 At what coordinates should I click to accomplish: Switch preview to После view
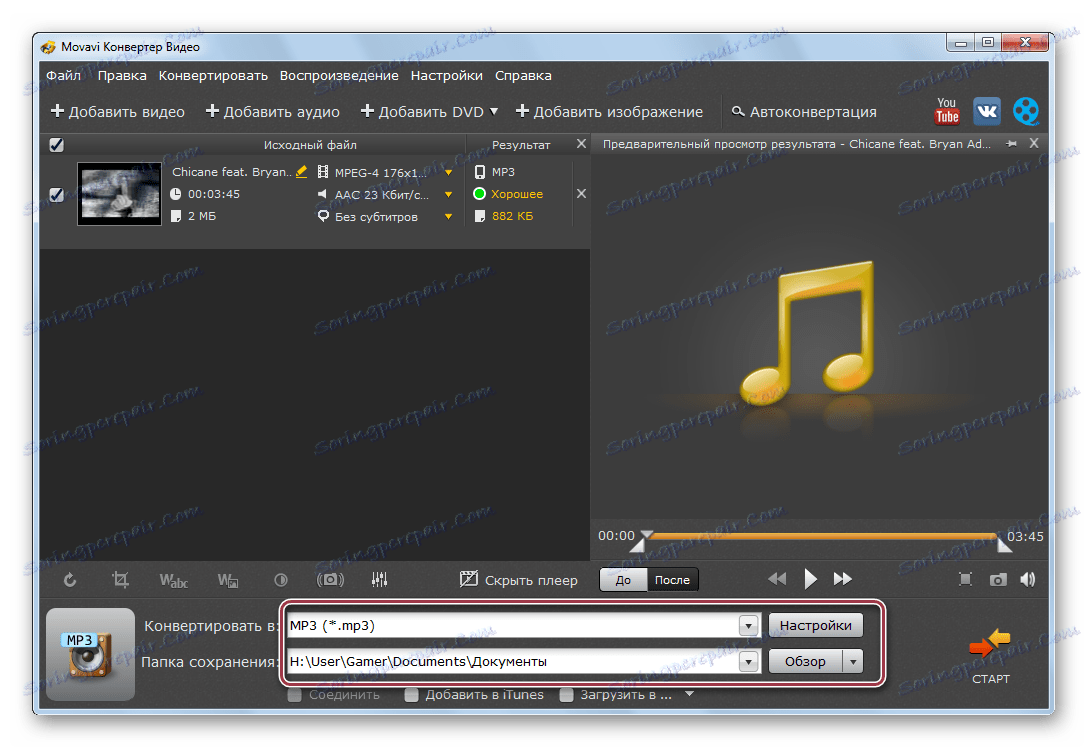coord(672,580)
